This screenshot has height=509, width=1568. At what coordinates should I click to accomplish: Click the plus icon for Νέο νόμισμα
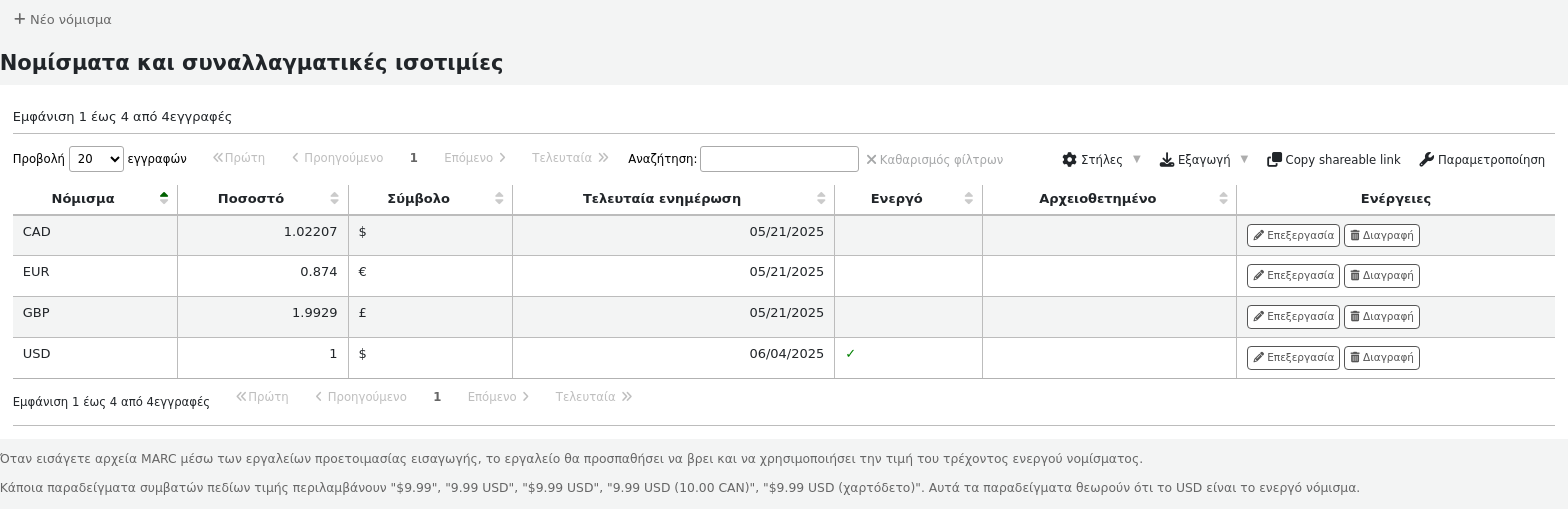pos(19,19)
